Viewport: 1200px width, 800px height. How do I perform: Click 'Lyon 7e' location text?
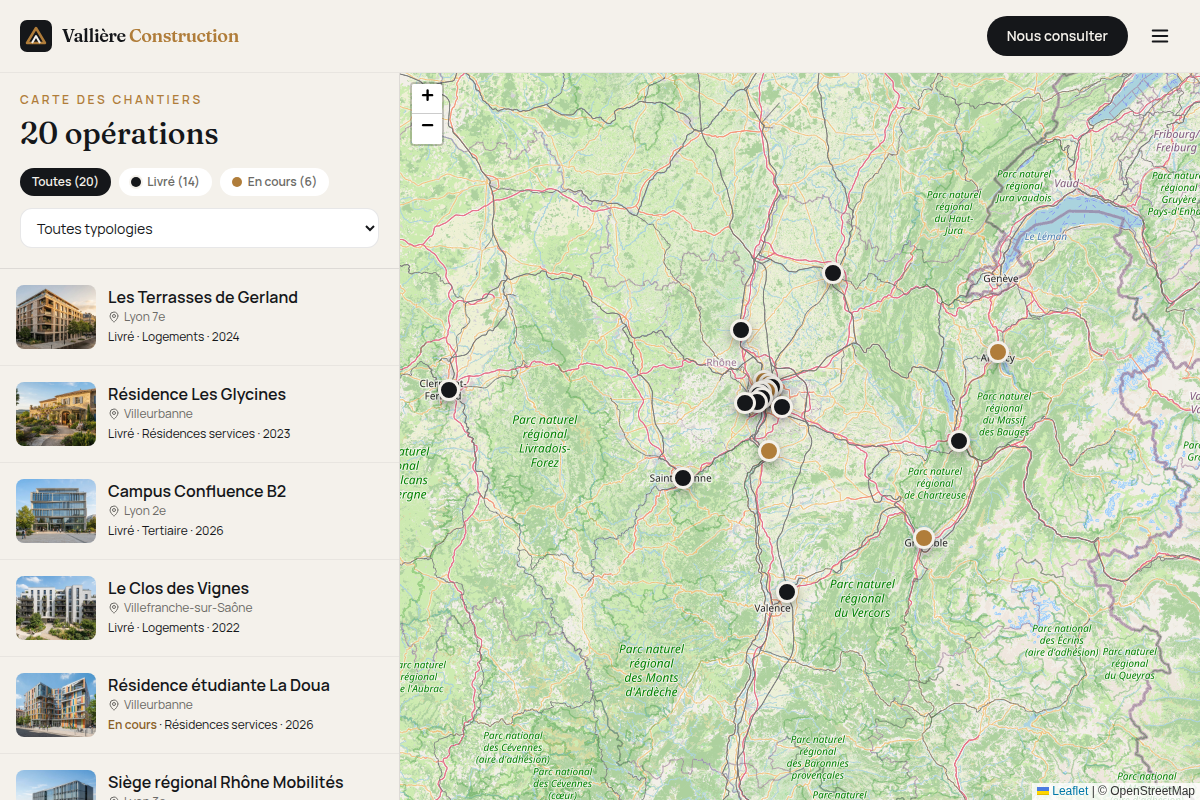pyautogui.click(x=145, y=317)
